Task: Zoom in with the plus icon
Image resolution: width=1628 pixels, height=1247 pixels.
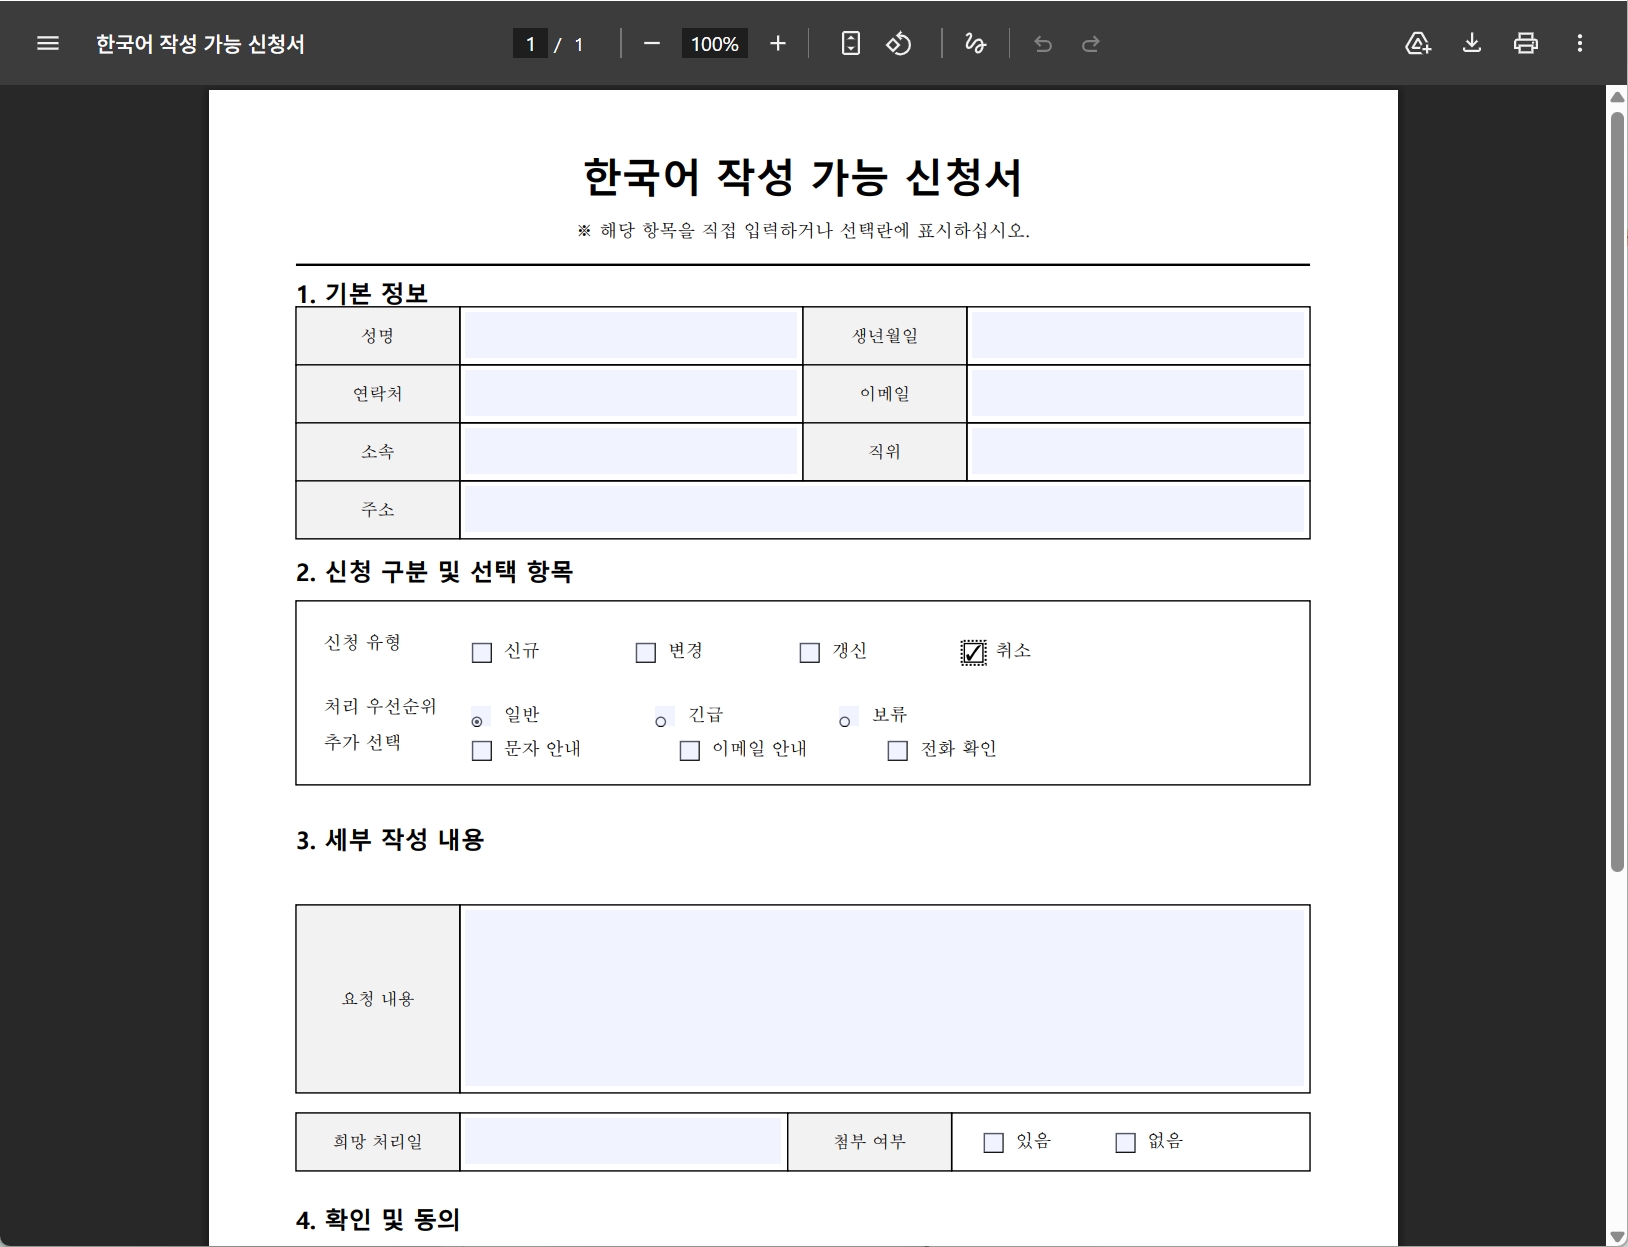Action: pos(778,43)
